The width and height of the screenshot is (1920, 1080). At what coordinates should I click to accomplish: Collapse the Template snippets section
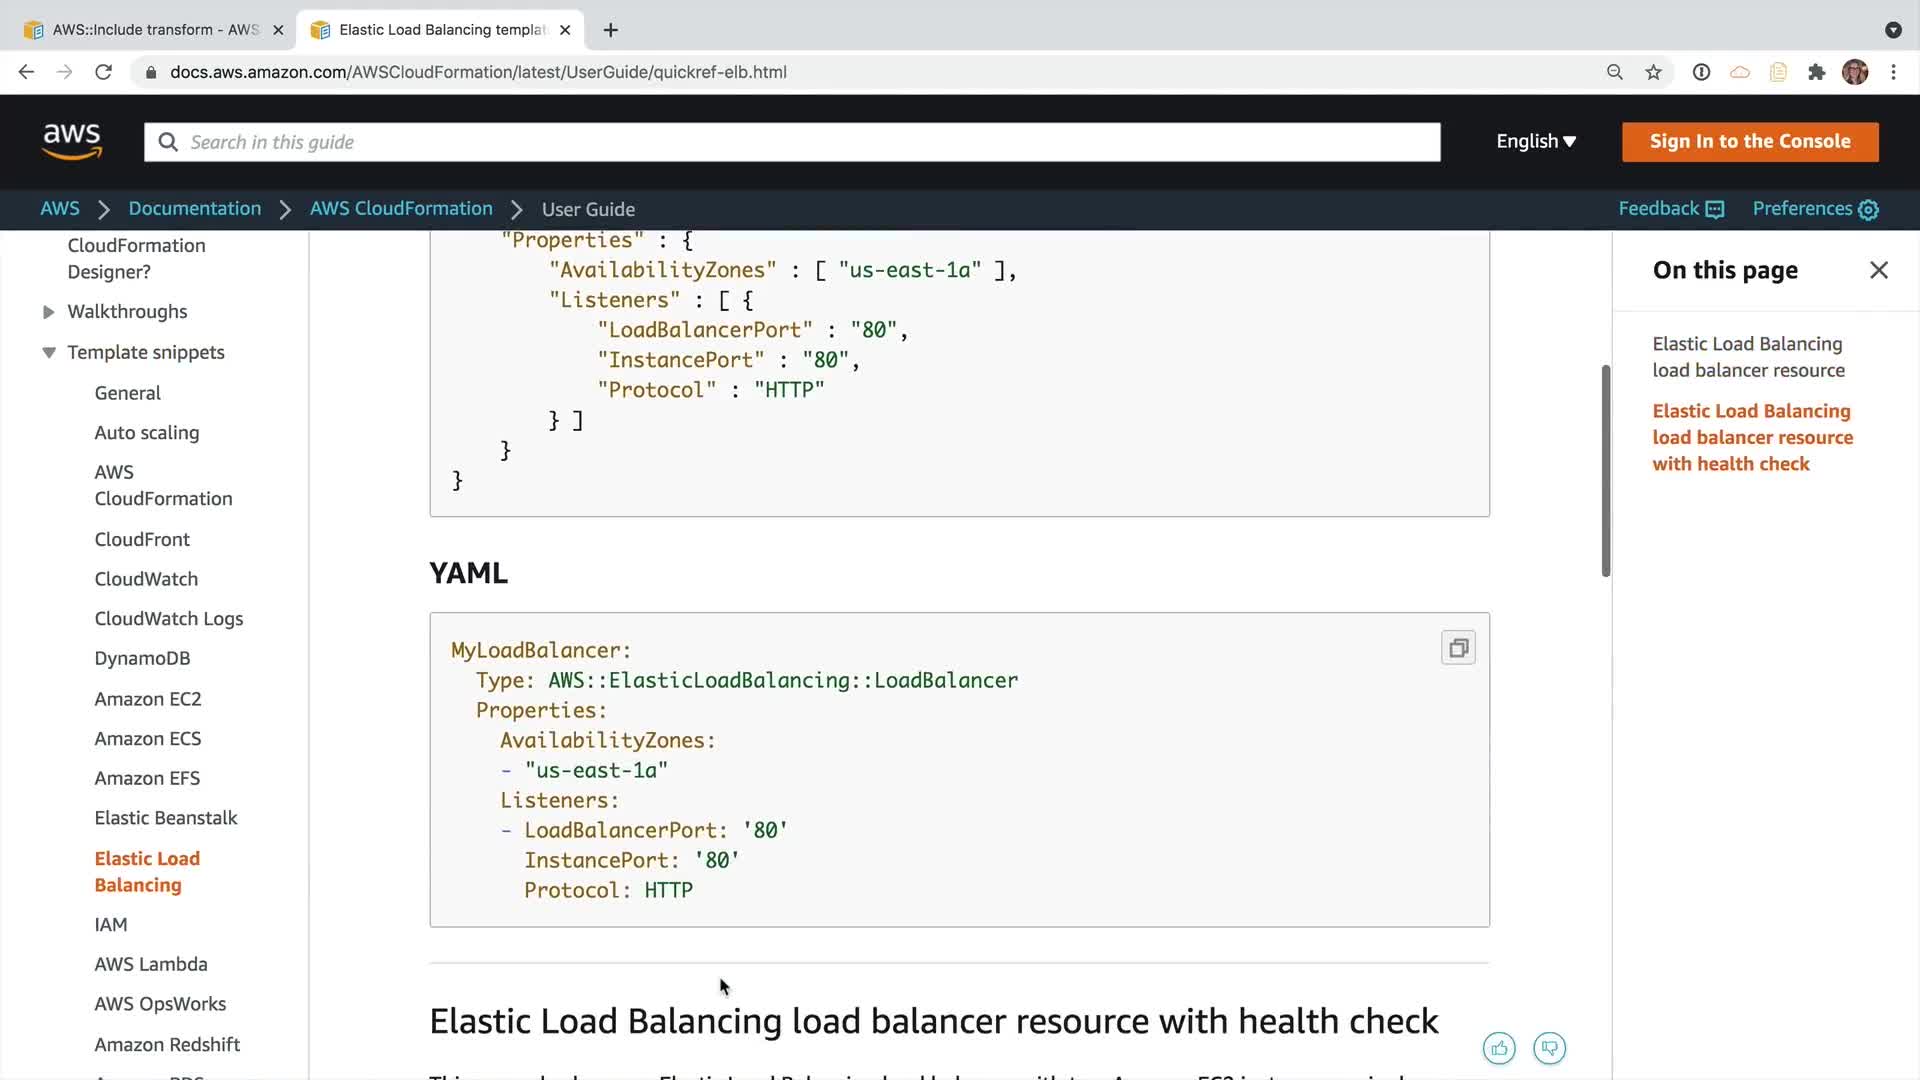[48, 352]
